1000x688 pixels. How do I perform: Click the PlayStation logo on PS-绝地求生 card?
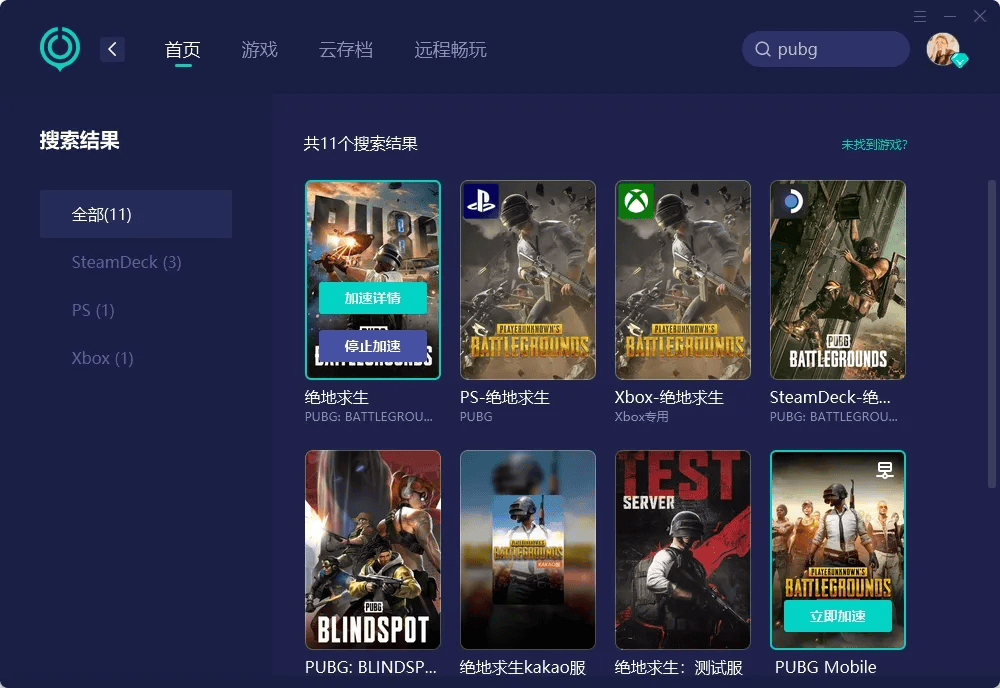[x=481, y=201]
